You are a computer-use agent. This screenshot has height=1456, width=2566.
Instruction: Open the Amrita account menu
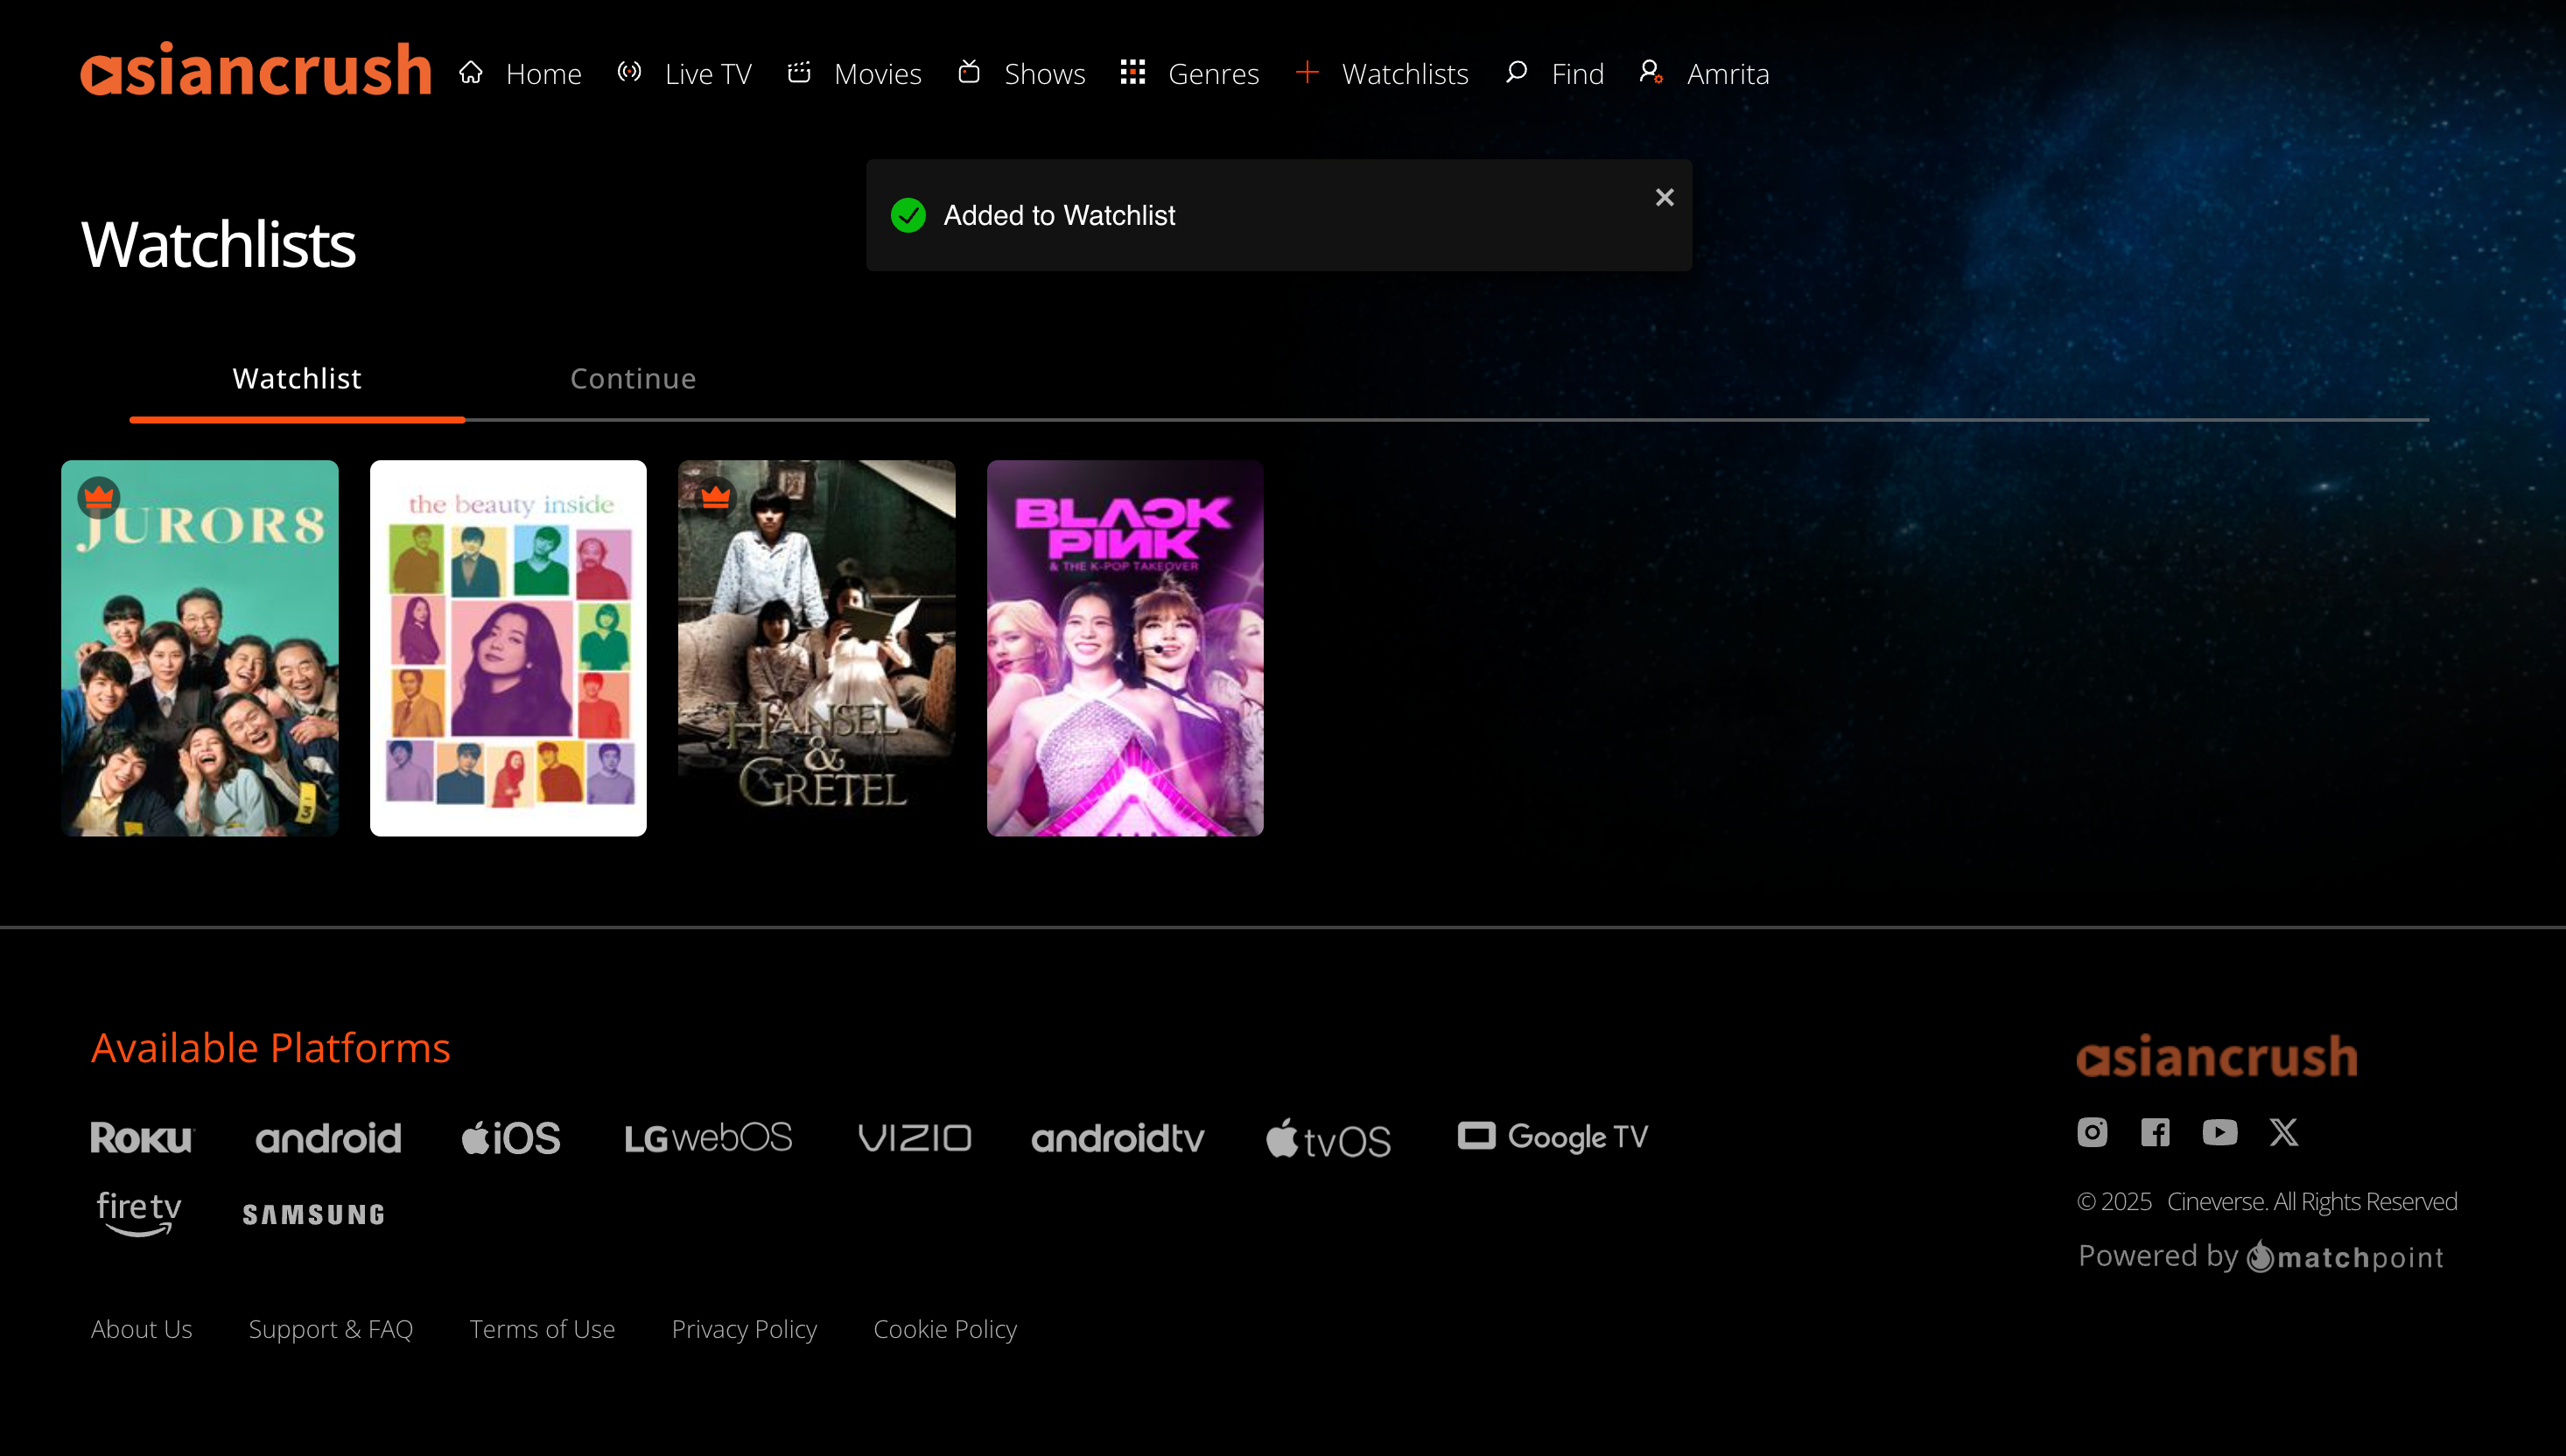[1728, 73]
